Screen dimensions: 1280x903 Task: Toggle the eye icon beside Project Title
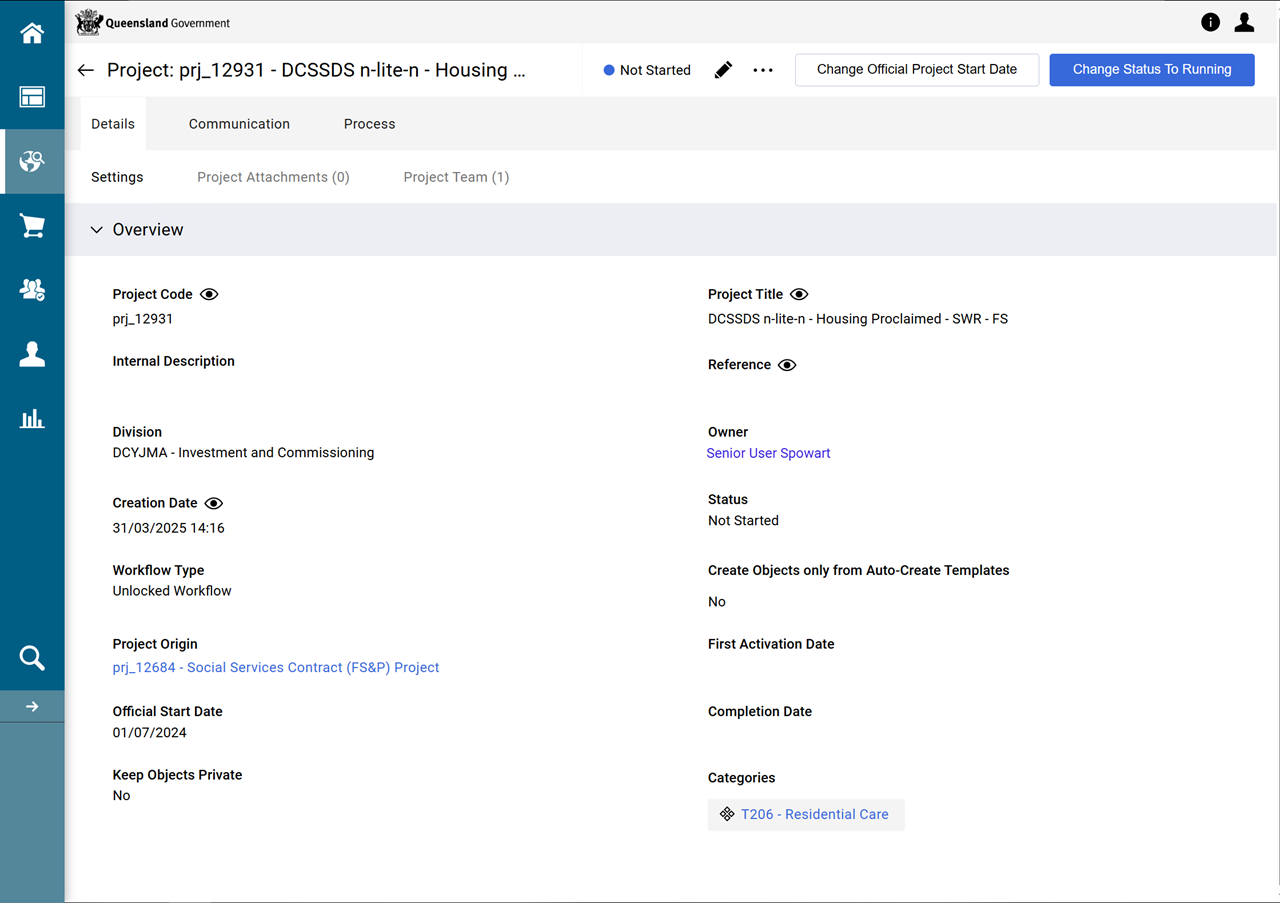(x=799, y=295)
